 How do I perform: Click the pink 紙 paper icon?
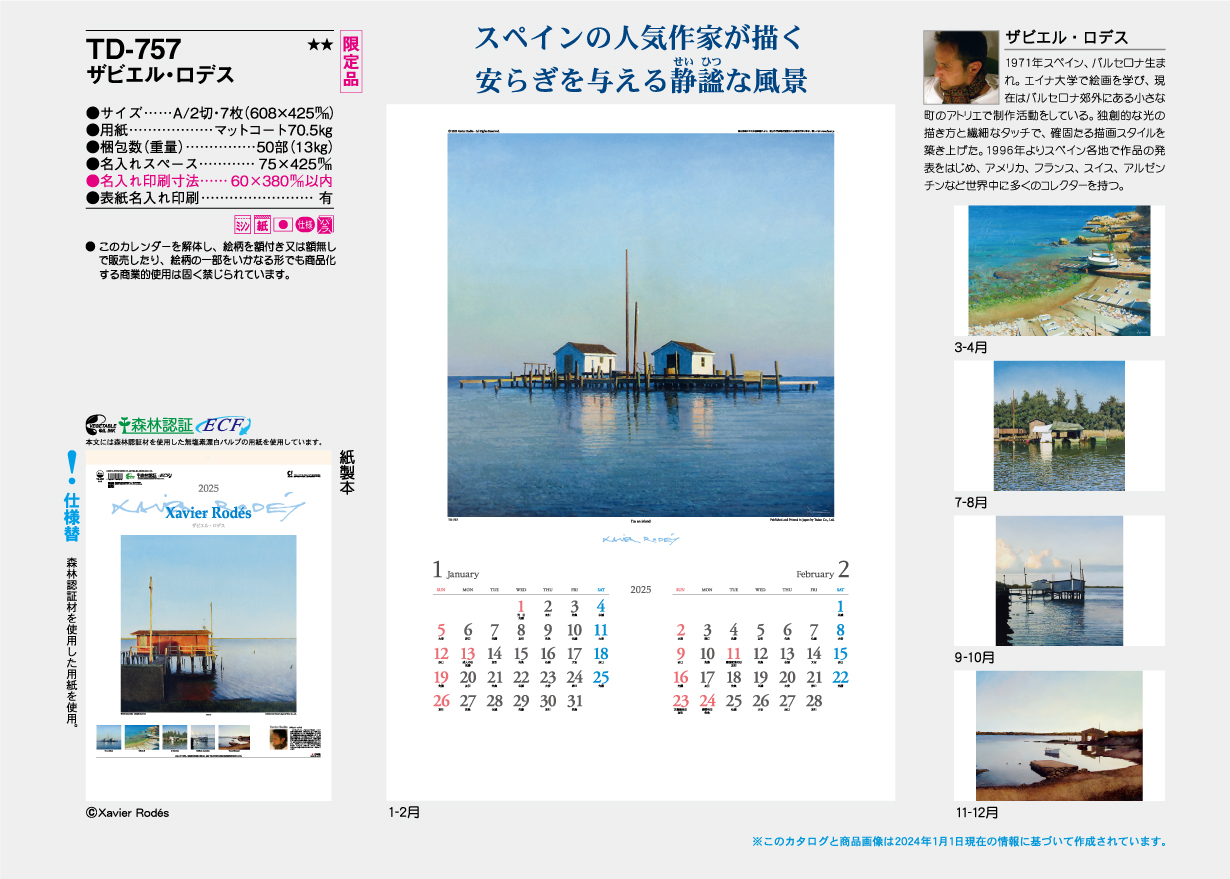point(264,225)
